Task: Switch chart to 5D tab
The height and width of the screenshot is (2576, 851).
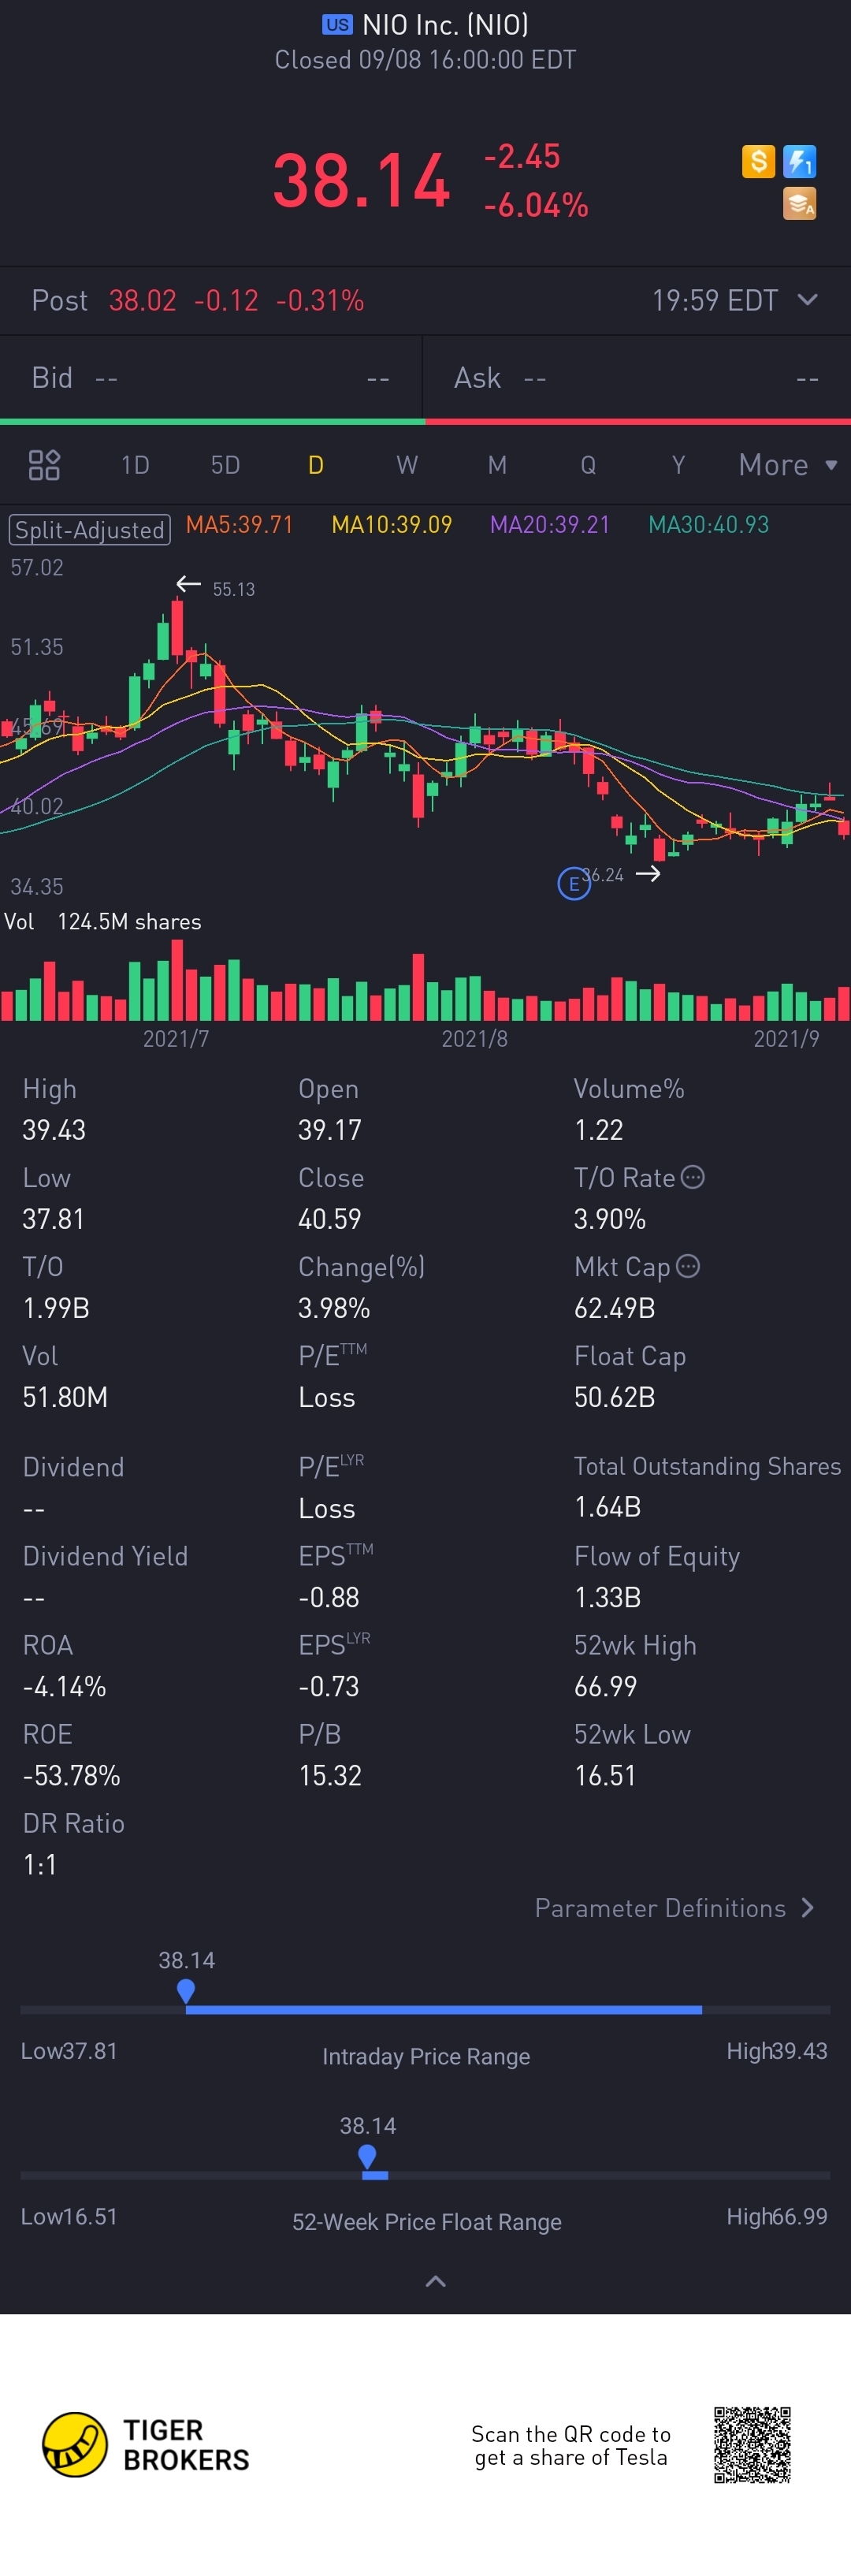Action: 225,465
